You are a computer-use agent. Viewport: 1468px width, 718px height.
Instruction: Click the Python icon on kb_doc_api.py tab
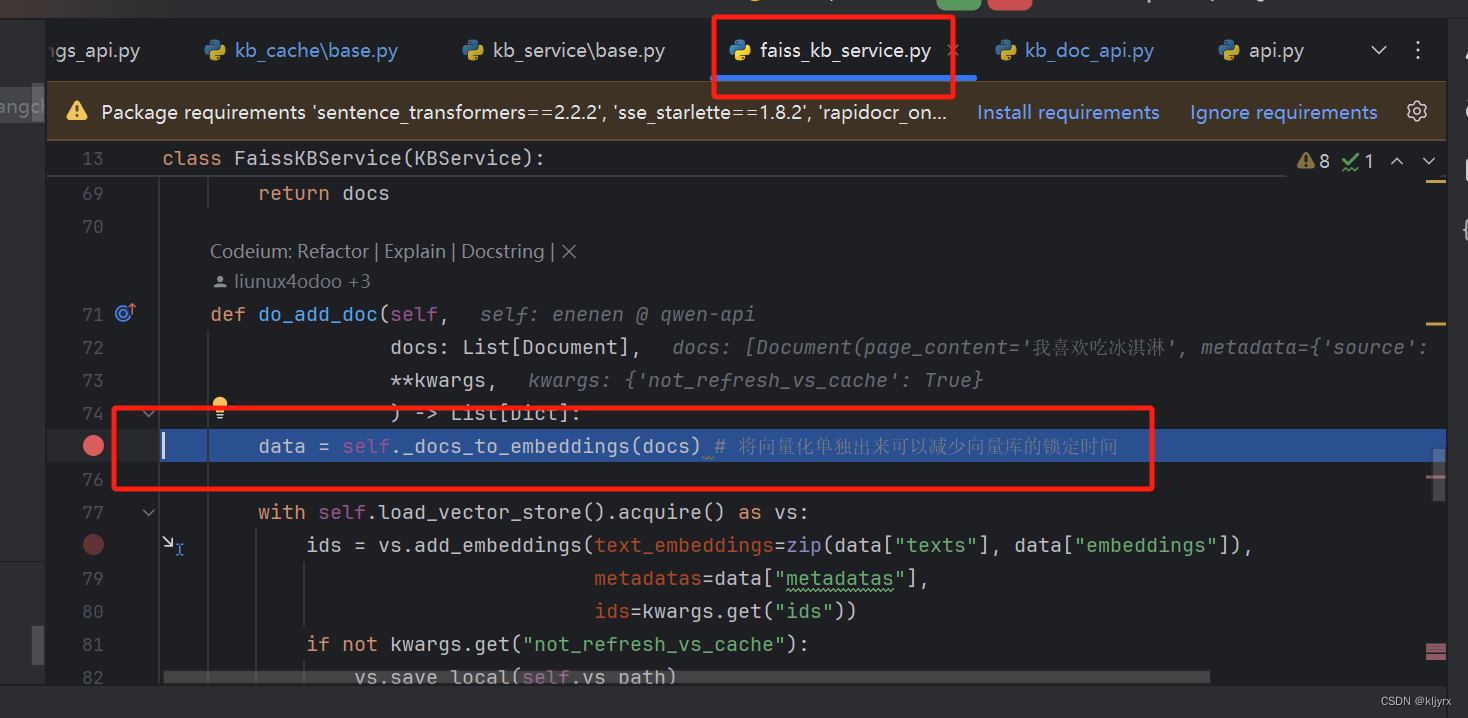coord(1005,50)
